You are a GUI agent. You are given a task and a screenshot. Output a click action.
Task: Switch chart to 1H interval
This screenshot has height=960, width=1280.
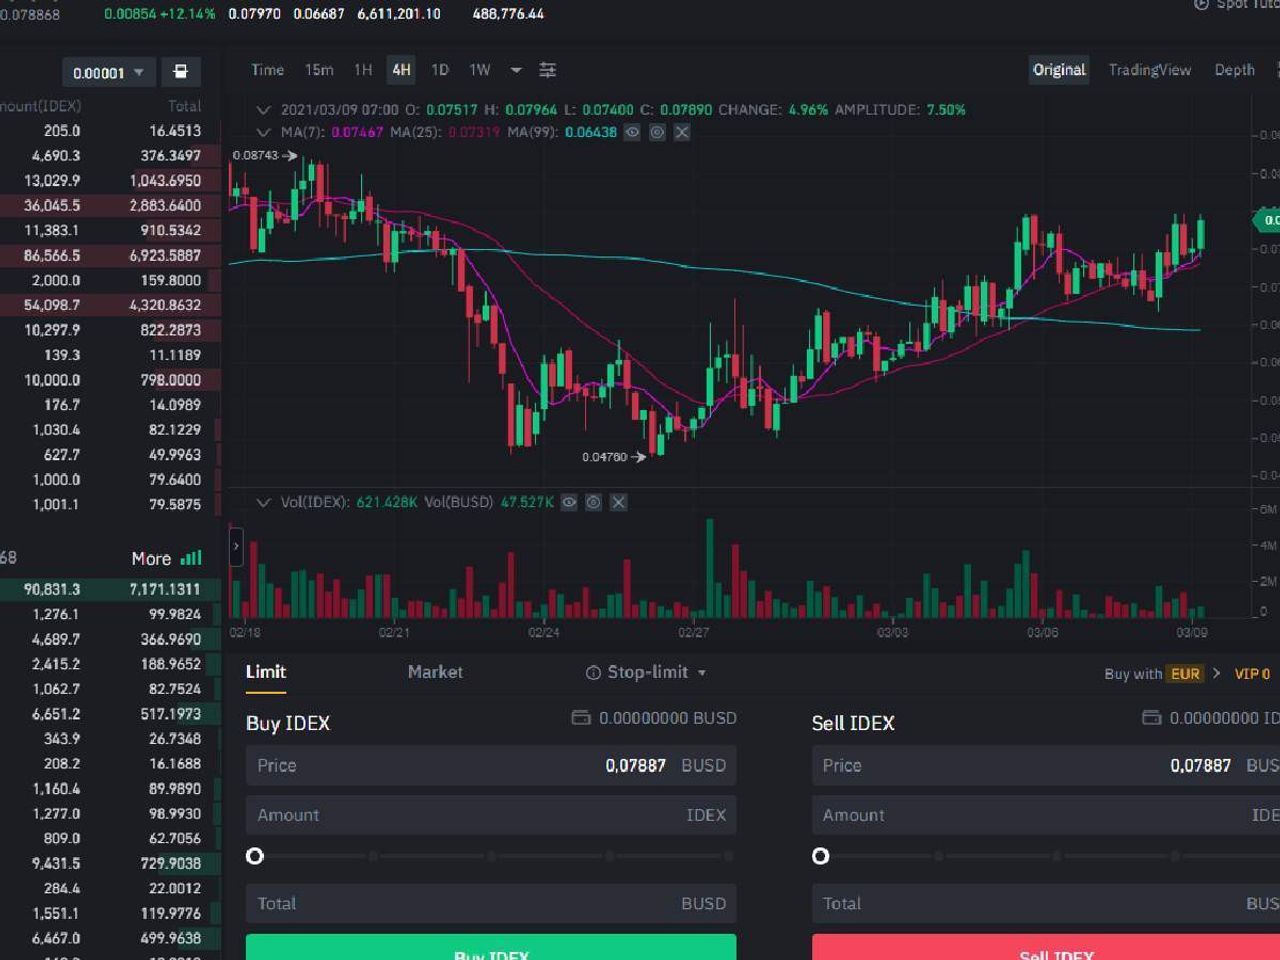(363, 70)
